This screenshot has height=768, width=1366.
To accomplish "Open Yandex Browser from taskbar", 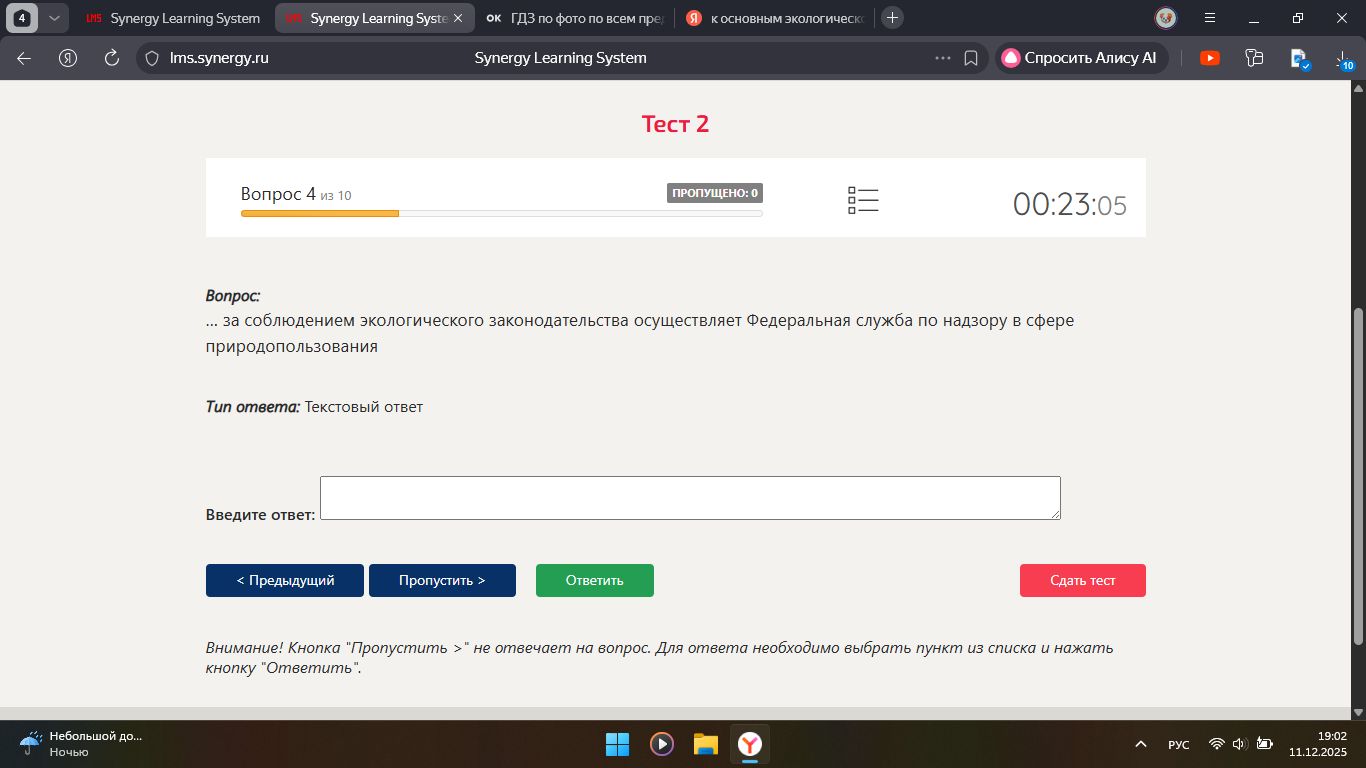I will [x=750, y=744].
